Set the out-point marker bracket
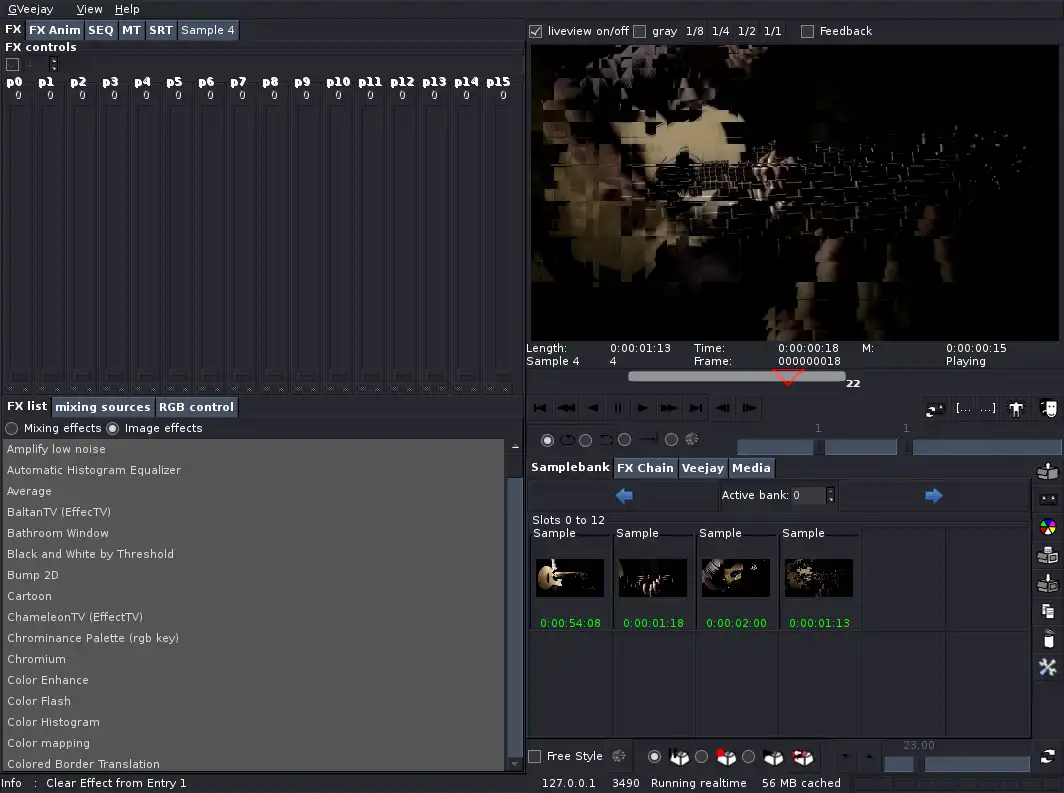The image size is (1064, 793). (988, 408)
